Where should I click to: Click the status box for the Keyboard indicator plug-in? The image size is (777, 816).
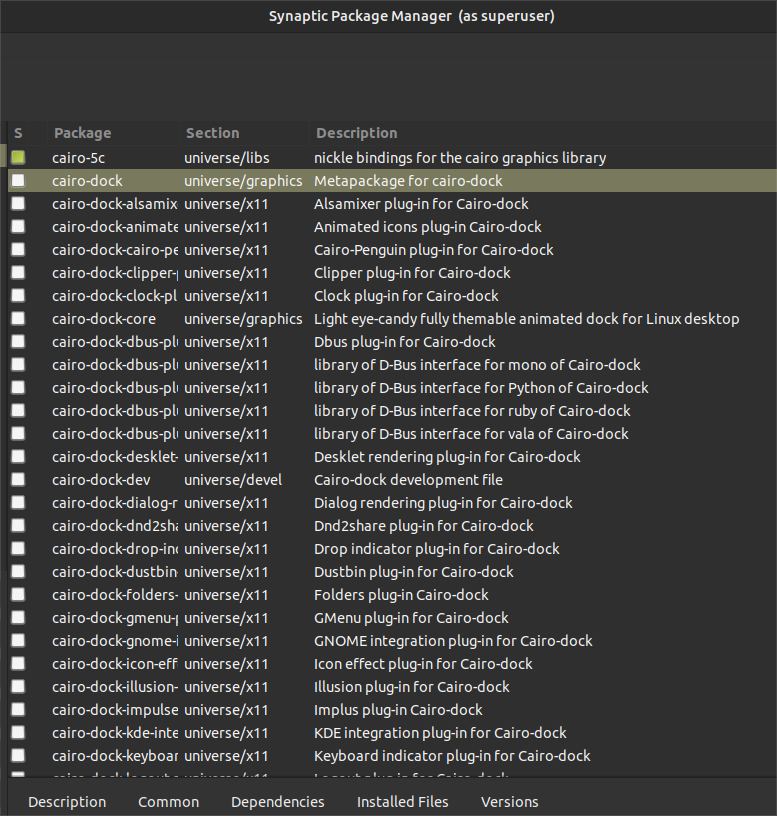(x=18, y=756)
